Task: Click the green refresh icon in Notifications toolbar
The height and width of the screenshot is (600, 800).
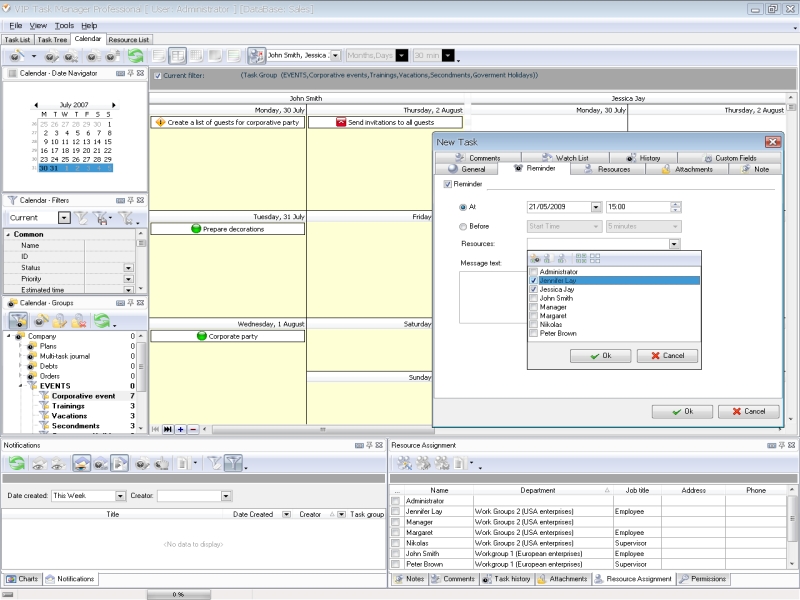Action: [x=17, y=463]
